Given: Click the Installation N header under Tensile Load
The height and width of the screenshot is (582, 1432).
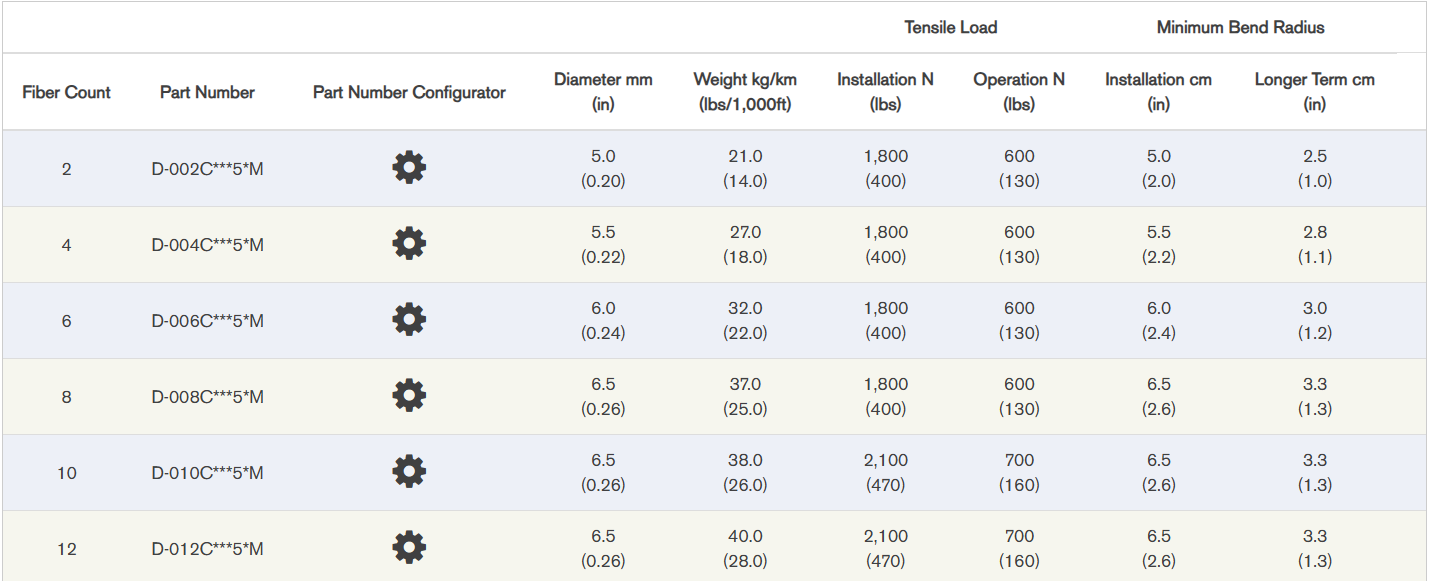Looking at the screenshot, I should pos(885,91).
